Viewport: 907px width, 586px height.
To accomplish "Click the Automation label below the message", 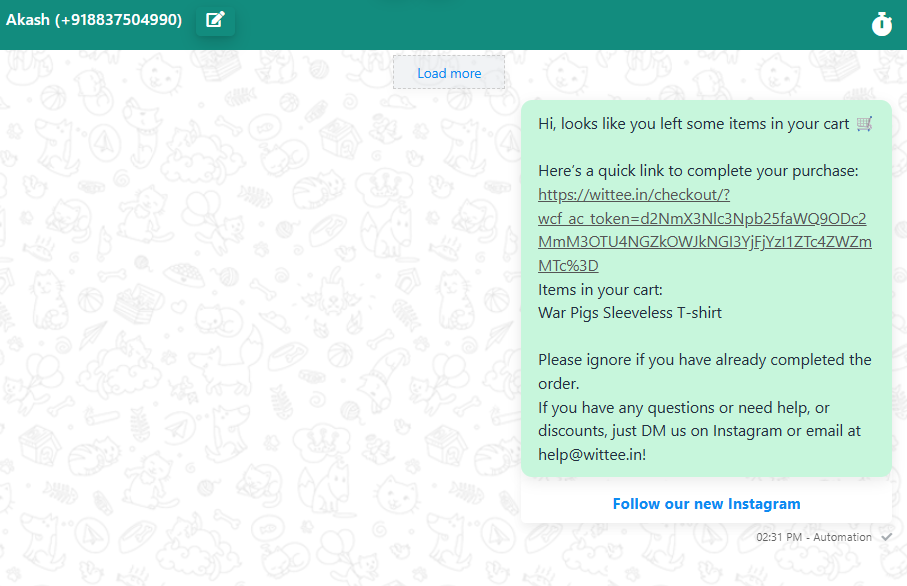I will (842, 537).
